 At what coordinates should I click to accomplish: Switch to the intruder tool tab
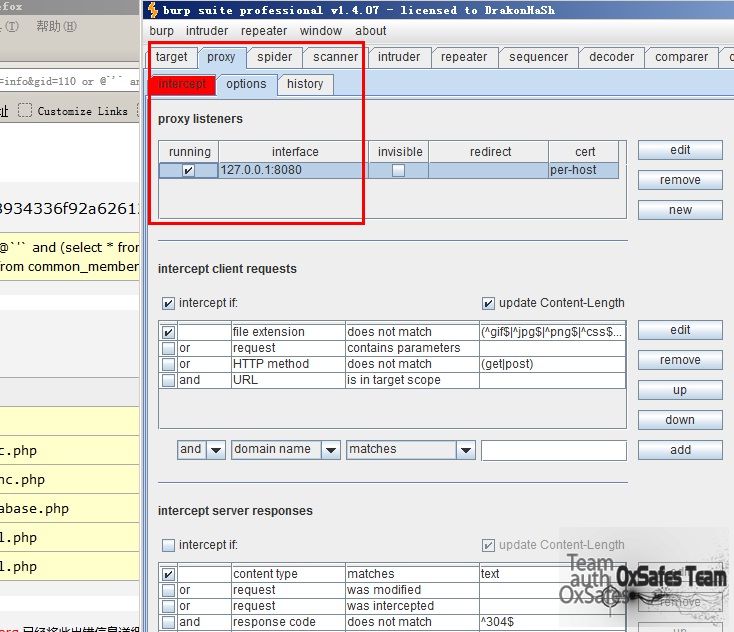(x=399, y=57)
